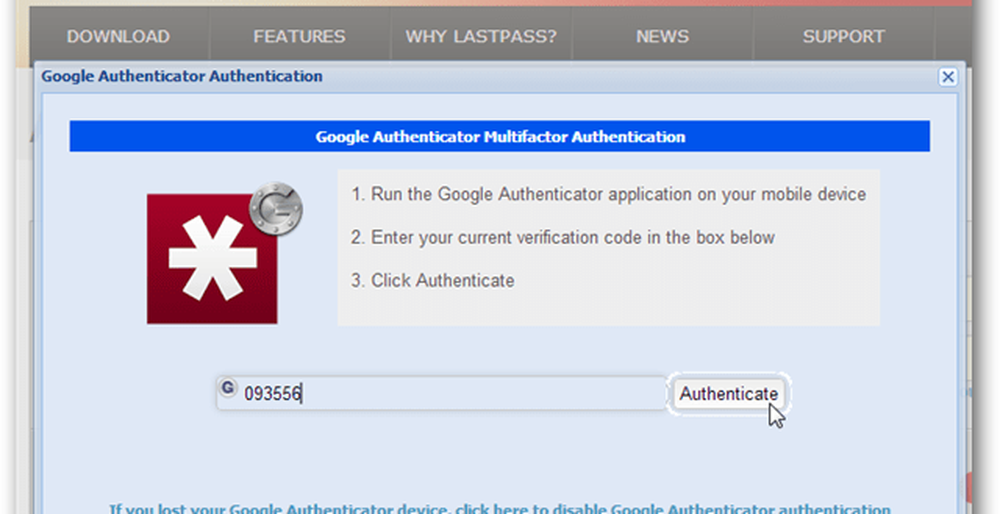Screen dimensions: 1000x514
Task: Click the blue Multifactor Authentication header
Action: [x=499, y=136]
